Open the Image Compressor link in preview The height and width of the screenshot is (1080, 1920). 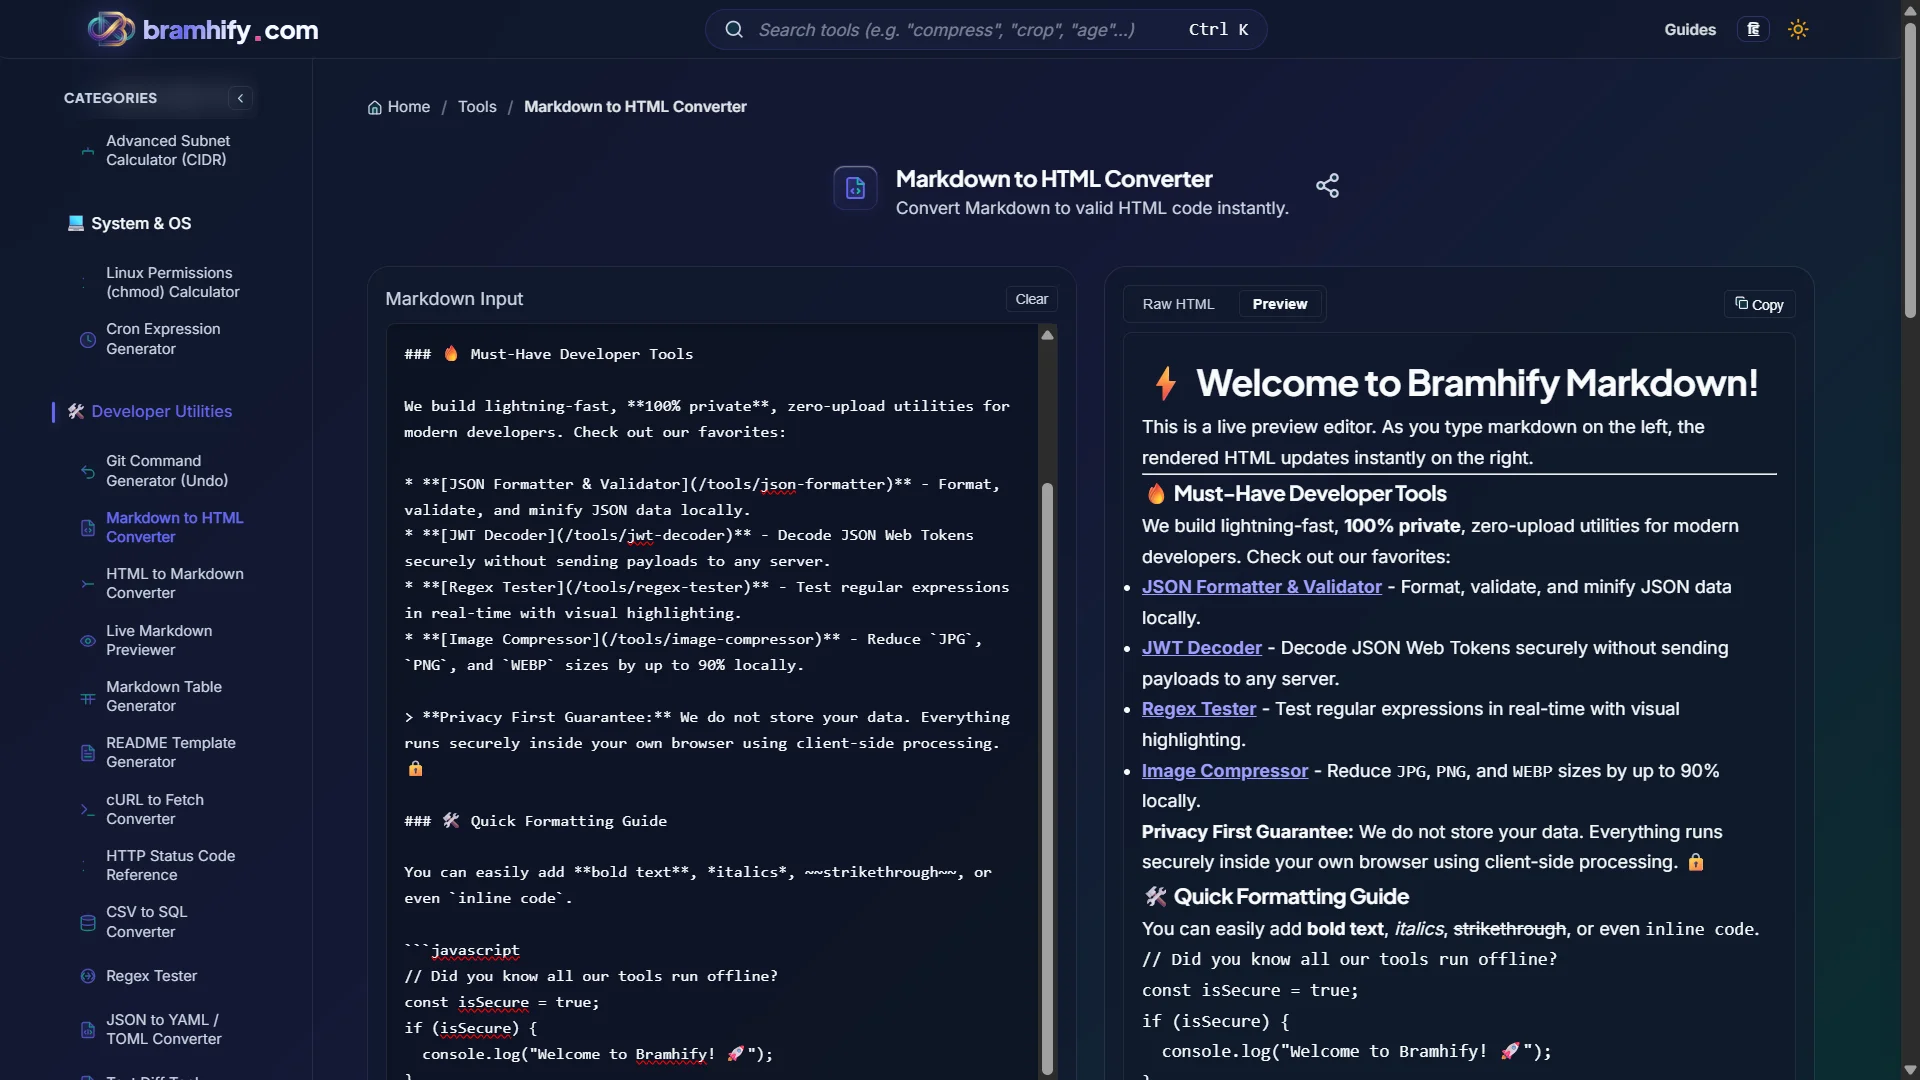(x=1224, y=771)
